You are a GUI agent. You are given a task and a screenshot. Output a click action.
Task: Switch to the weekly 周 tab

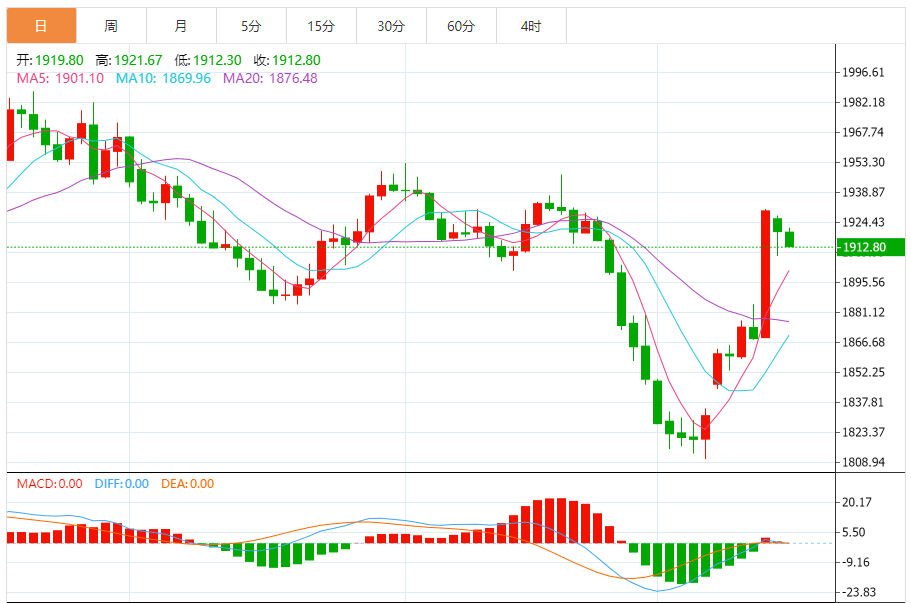[x=111, y=26]
